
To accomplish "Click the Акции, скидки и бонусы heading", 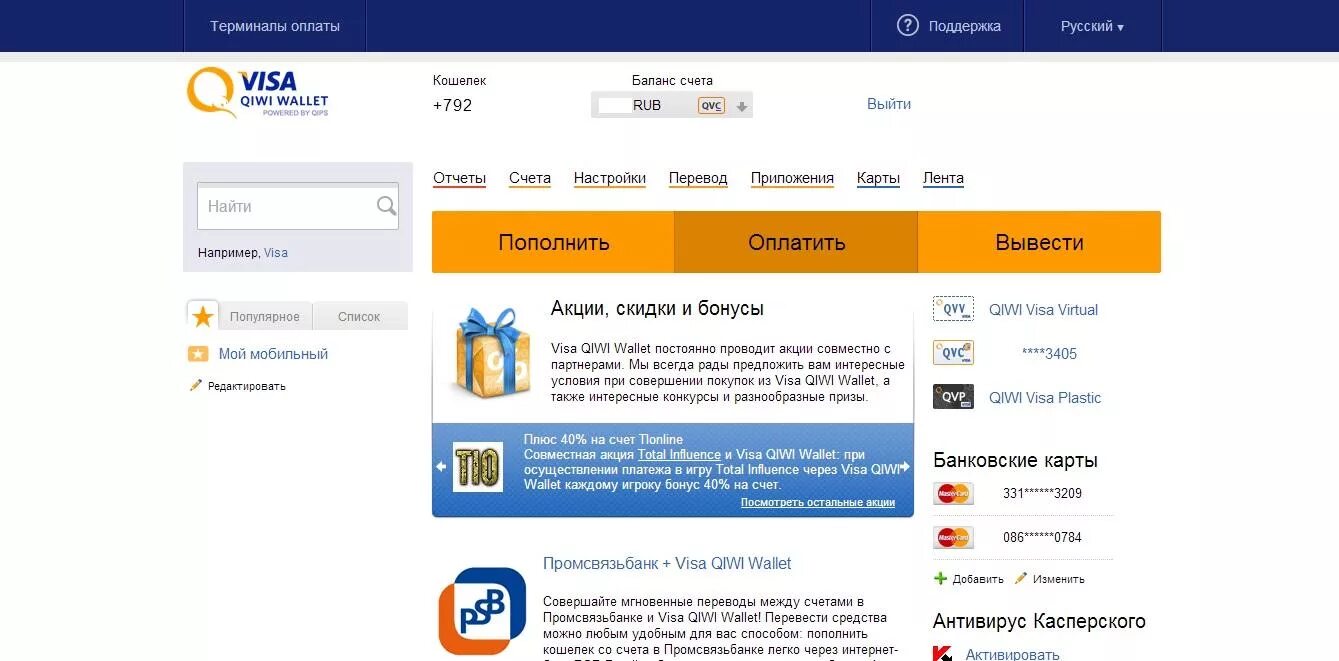I will [657, 308].
